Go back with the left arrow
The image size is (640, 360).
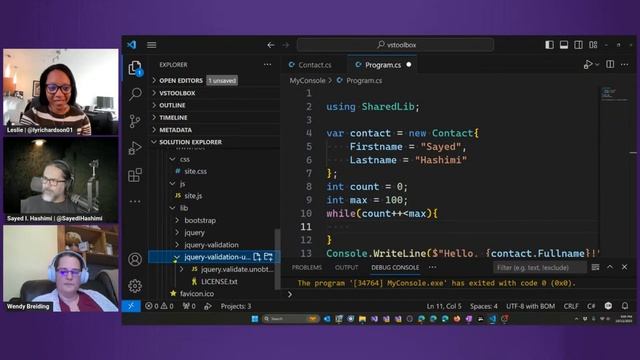271,45
